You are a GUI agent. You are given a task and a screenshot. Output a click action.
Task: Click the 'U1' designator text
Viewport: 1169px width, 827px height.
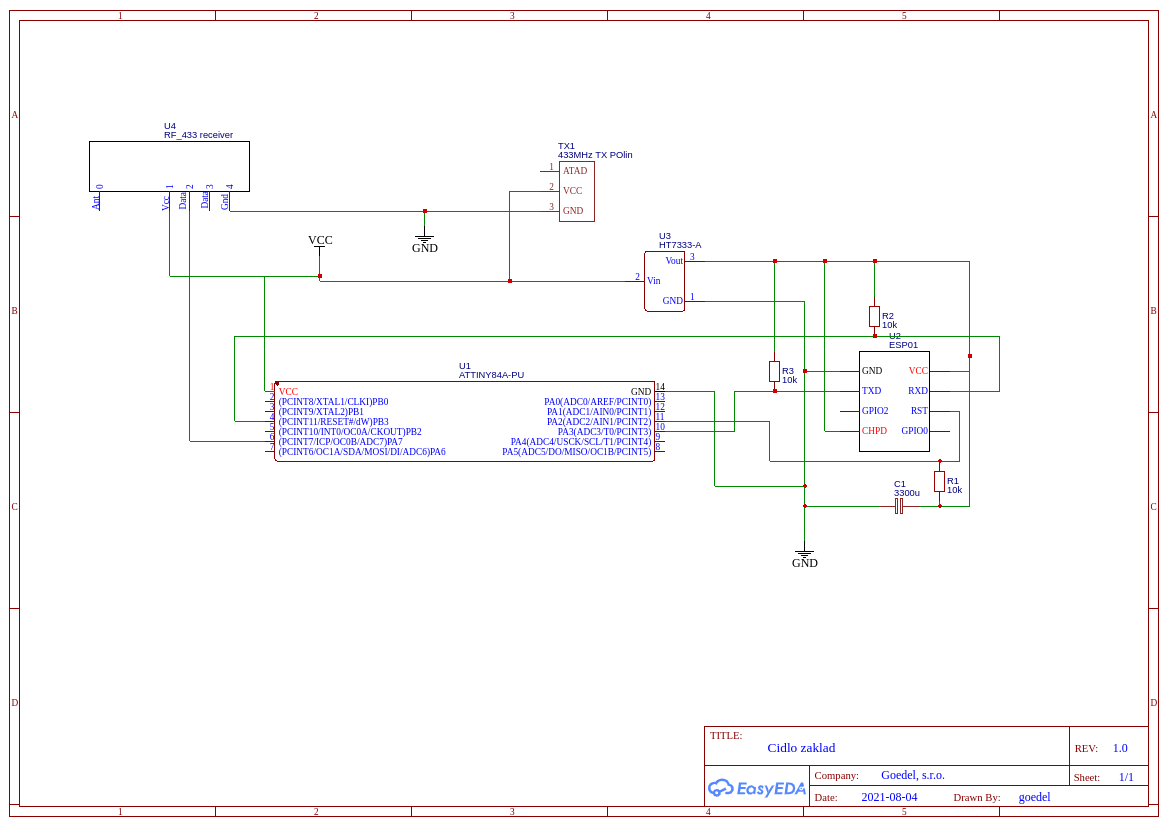coord(464,366)
